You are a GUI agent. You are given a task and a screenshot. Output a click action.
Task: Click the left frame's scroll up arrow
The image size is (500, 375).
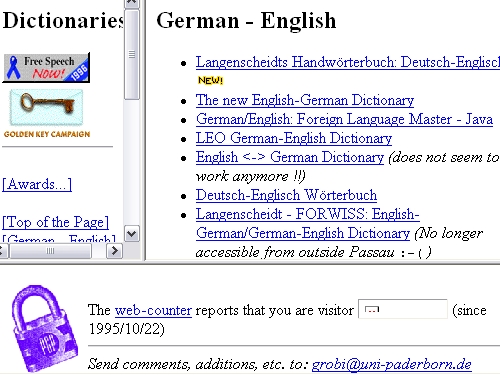tap(132, 3)
